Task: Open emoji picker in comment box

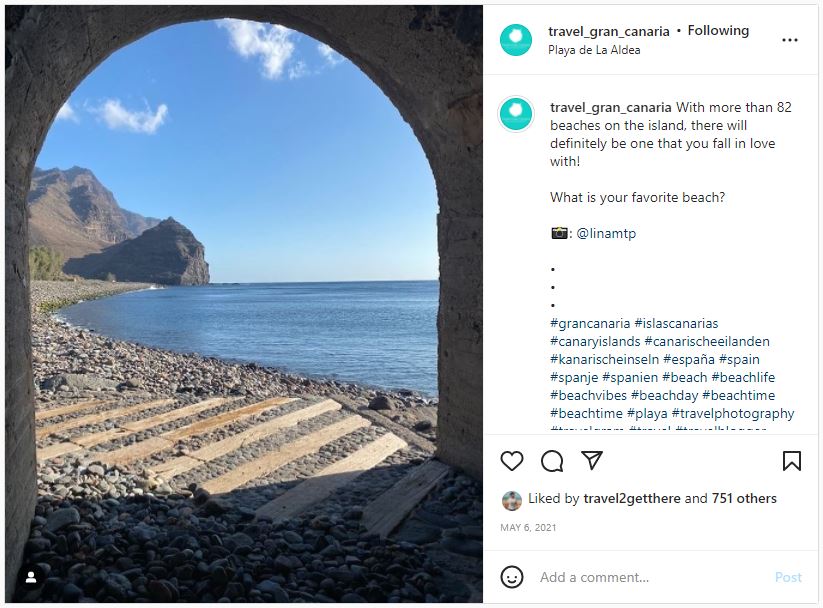Action: tap(512, 577)
